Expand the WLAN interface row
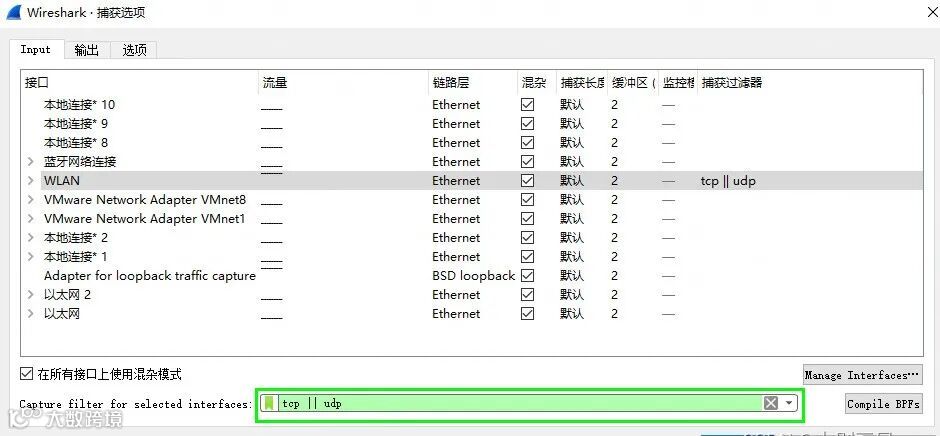Image resolution: width=940 pixels, height=436 pixels. point(31,181)
